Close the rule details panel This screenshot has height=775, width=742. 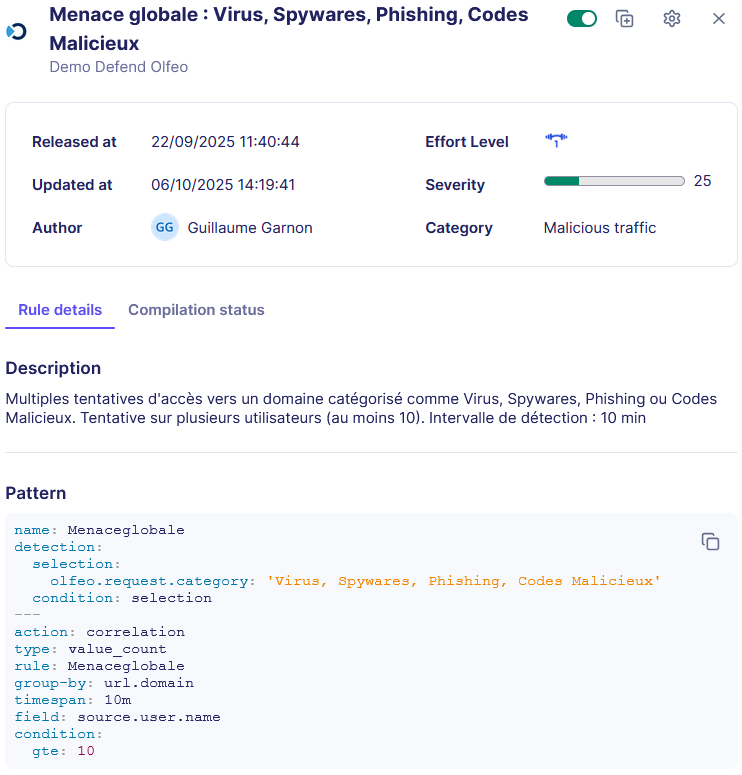(719, 19)
